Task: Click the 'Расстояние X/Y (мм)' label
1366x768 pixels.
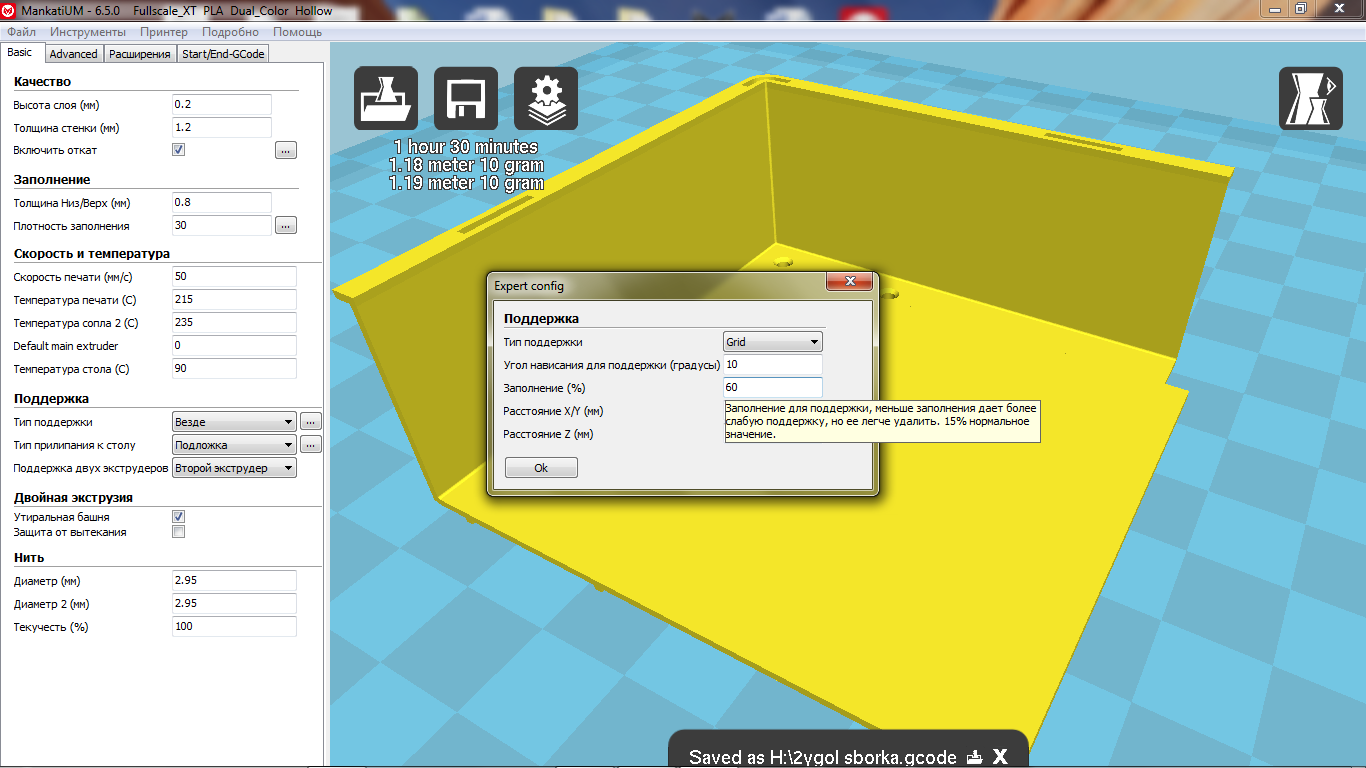Action: click(x=553, y=411)
